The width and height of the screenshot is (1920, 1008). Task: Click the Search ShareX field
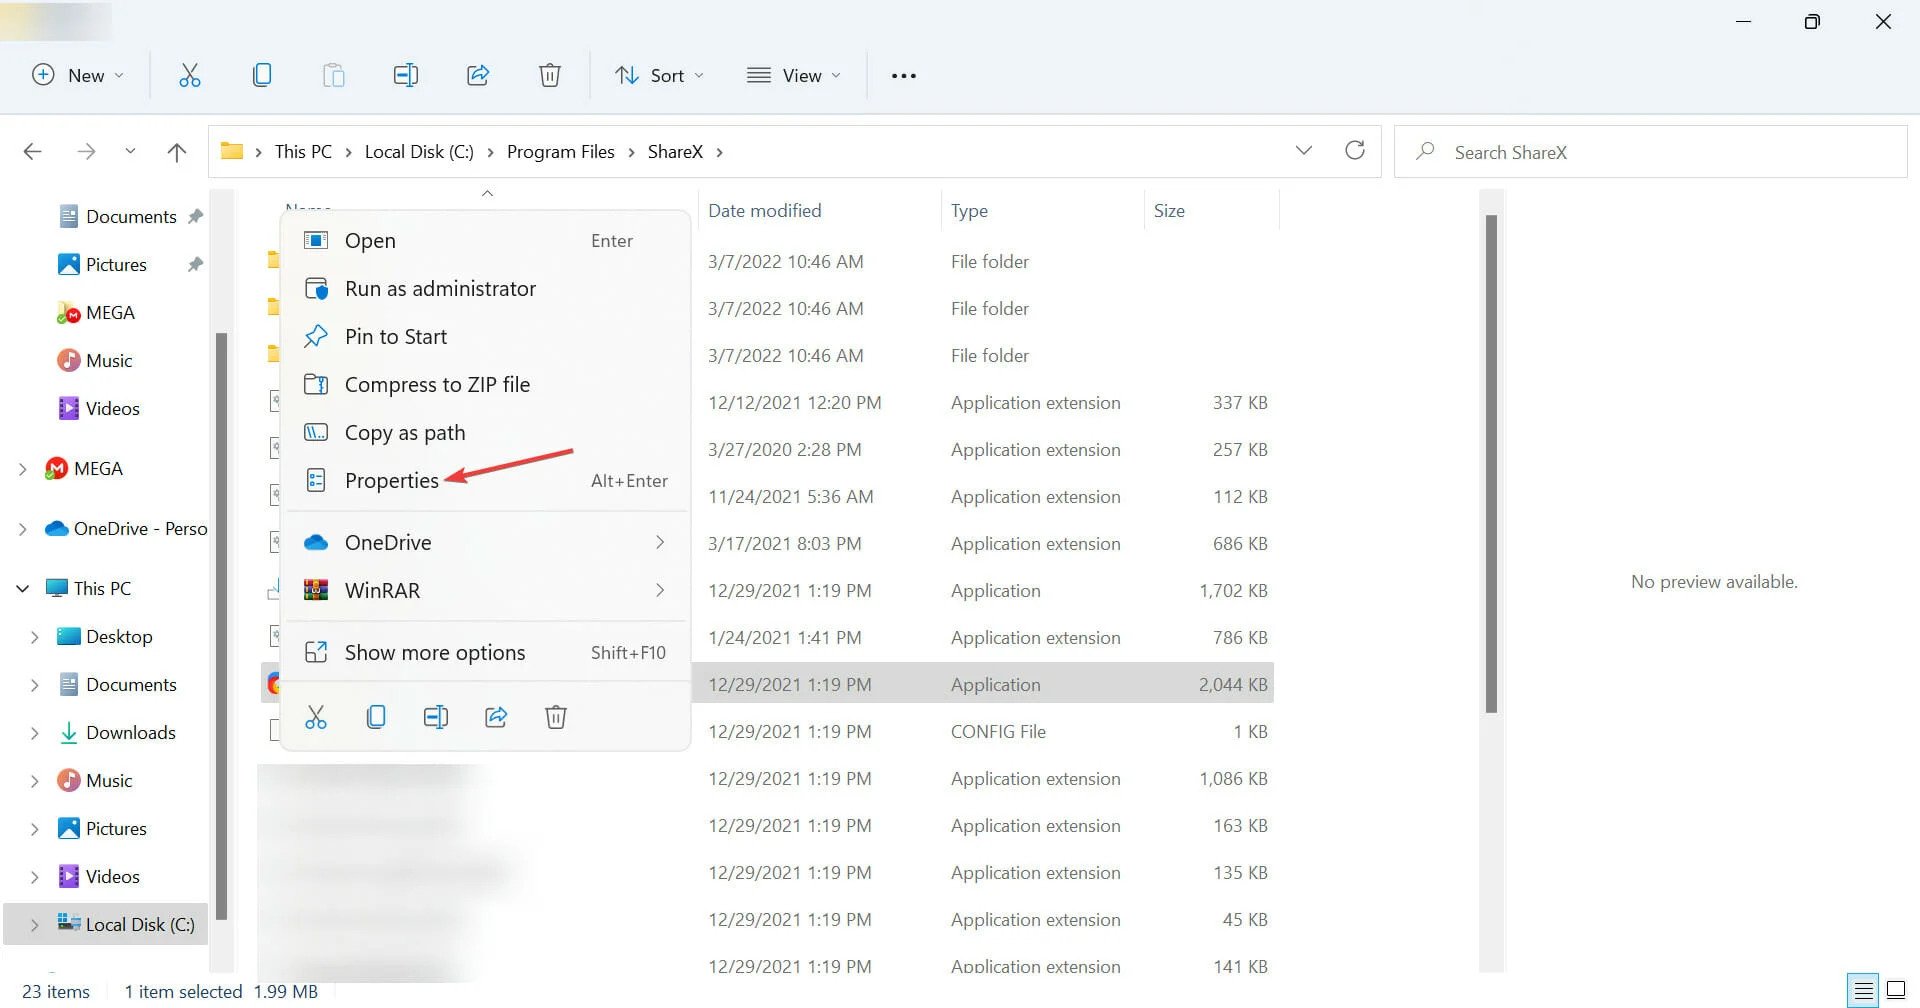coord(1650,152)
